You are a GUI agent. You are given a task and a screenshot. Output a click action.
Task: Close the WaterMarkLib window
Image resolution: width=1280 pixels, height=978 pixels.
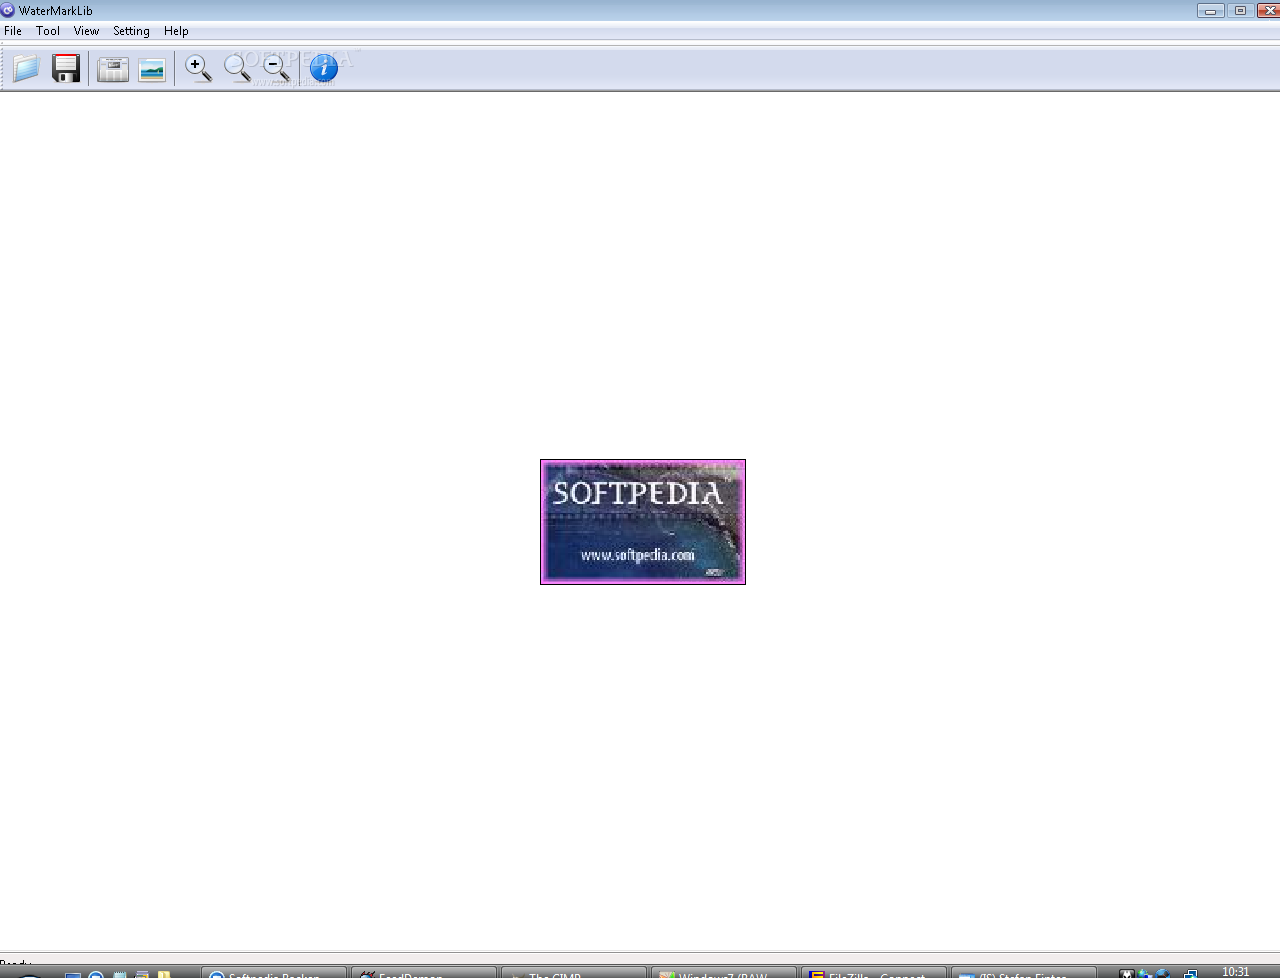point(1268,10)
